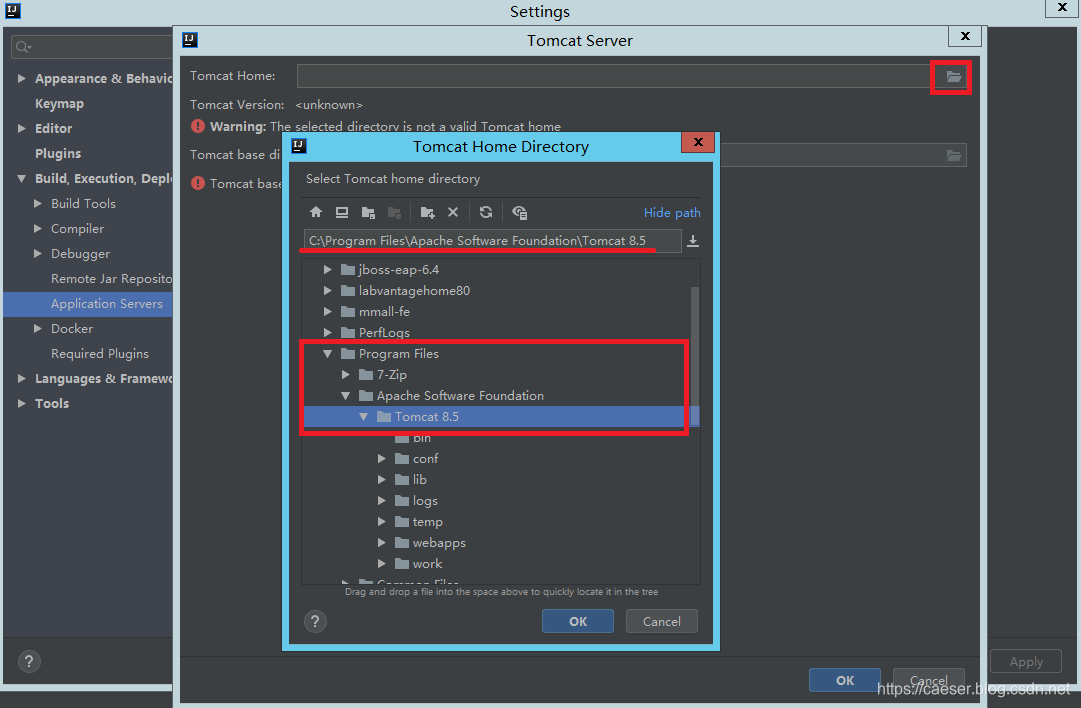Expand the logs folder arrow
Image resolution: width=1081 pixels, height=708 pixels.
pyautogui.click(x=381, y=501)
